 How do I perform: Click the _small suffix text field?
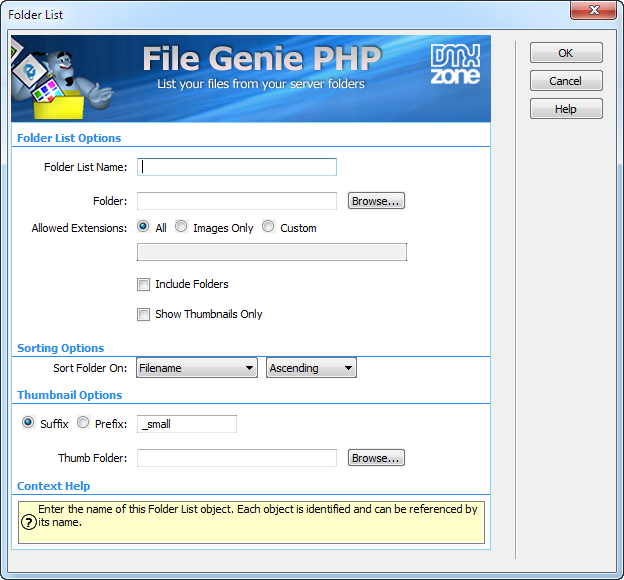coord(187,424)
